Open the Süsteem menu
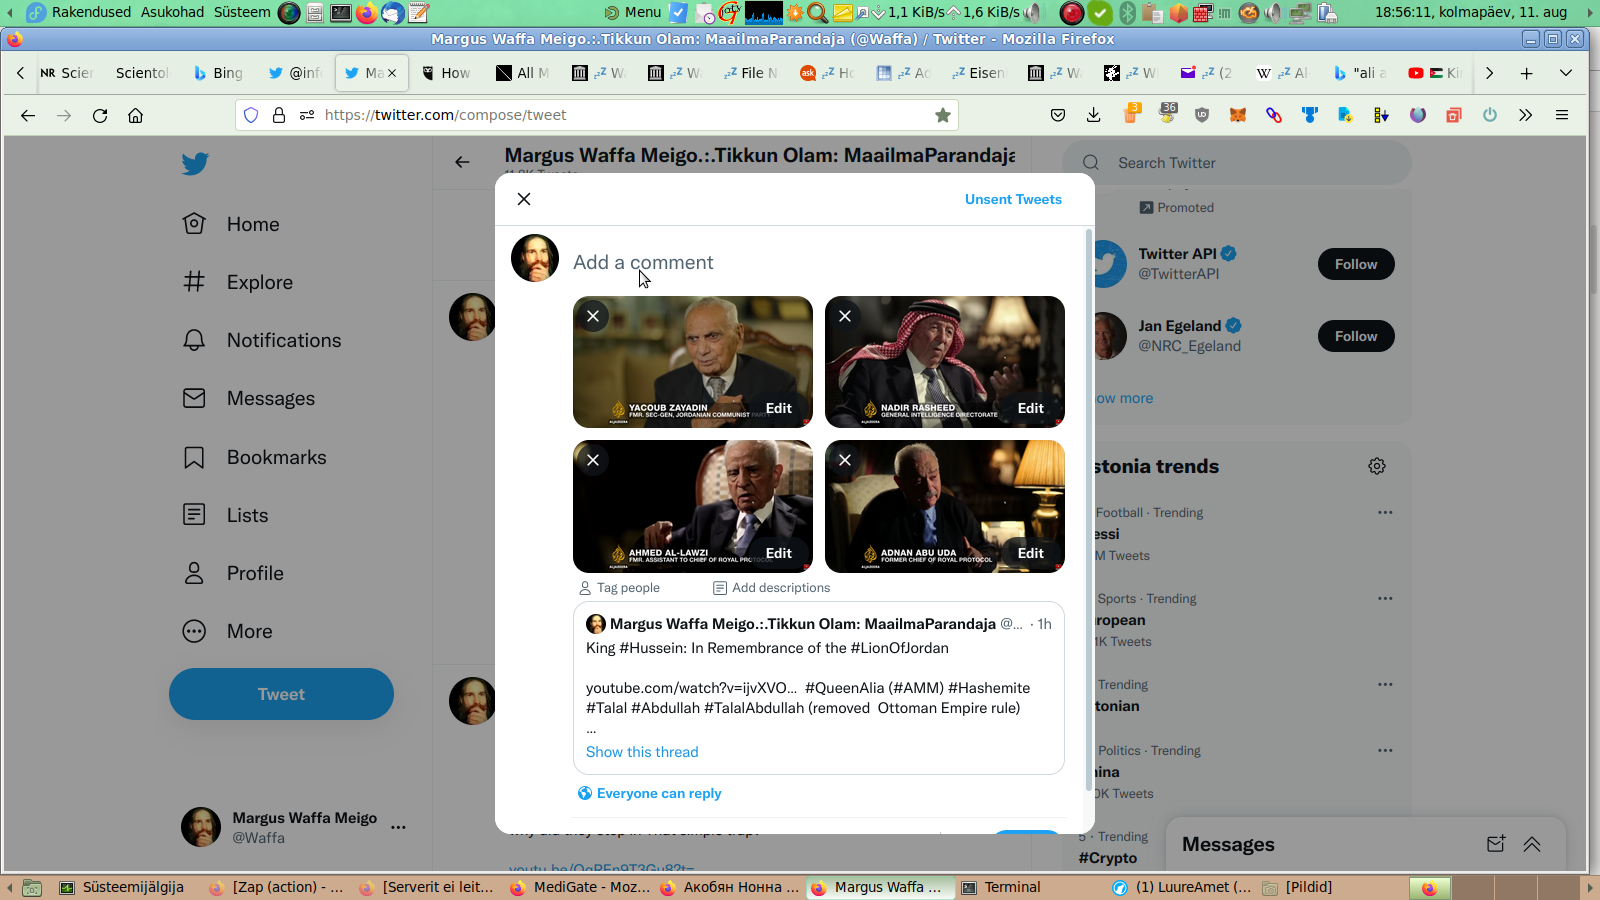The width and height of the screenshot is (1600, 900). click(242, 12)
